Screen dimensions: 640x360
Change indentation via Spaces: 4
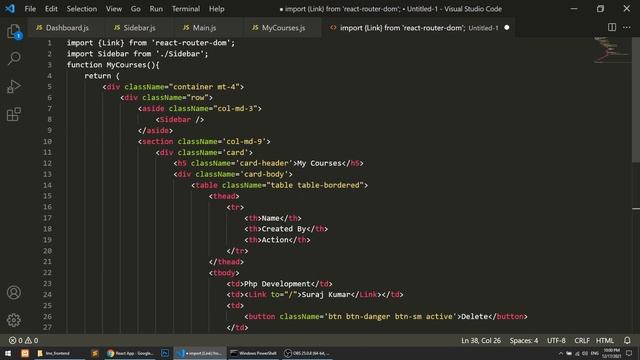coord(524,340)
